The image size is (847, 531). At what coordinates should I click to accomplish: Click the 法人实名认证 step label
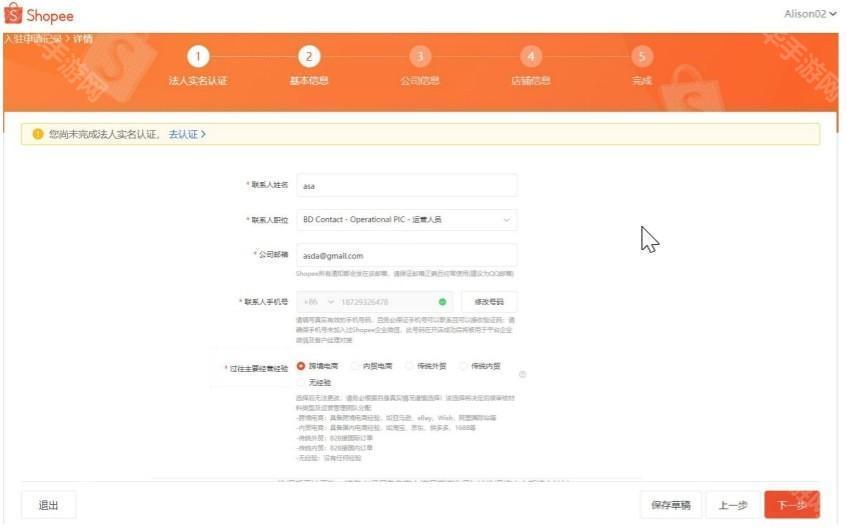[x=198, y=80]
